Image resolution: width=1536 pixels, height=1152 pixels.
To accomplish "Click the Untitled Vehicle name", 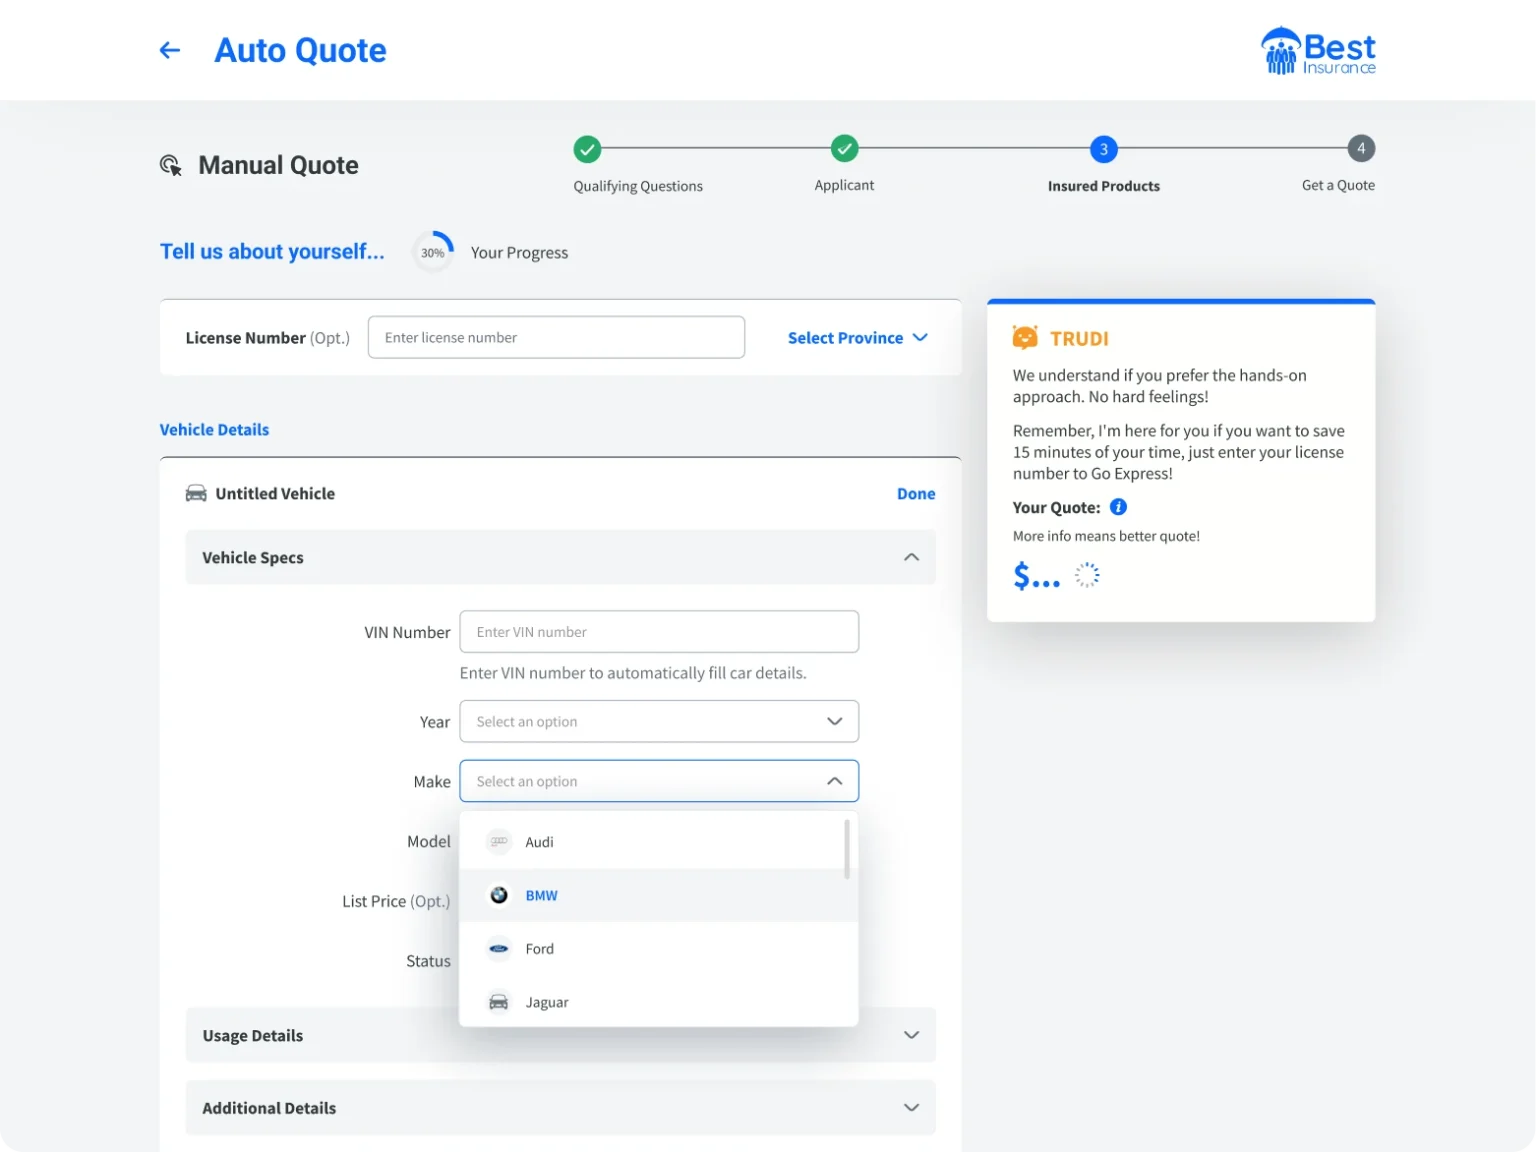I will pos(275,494).
